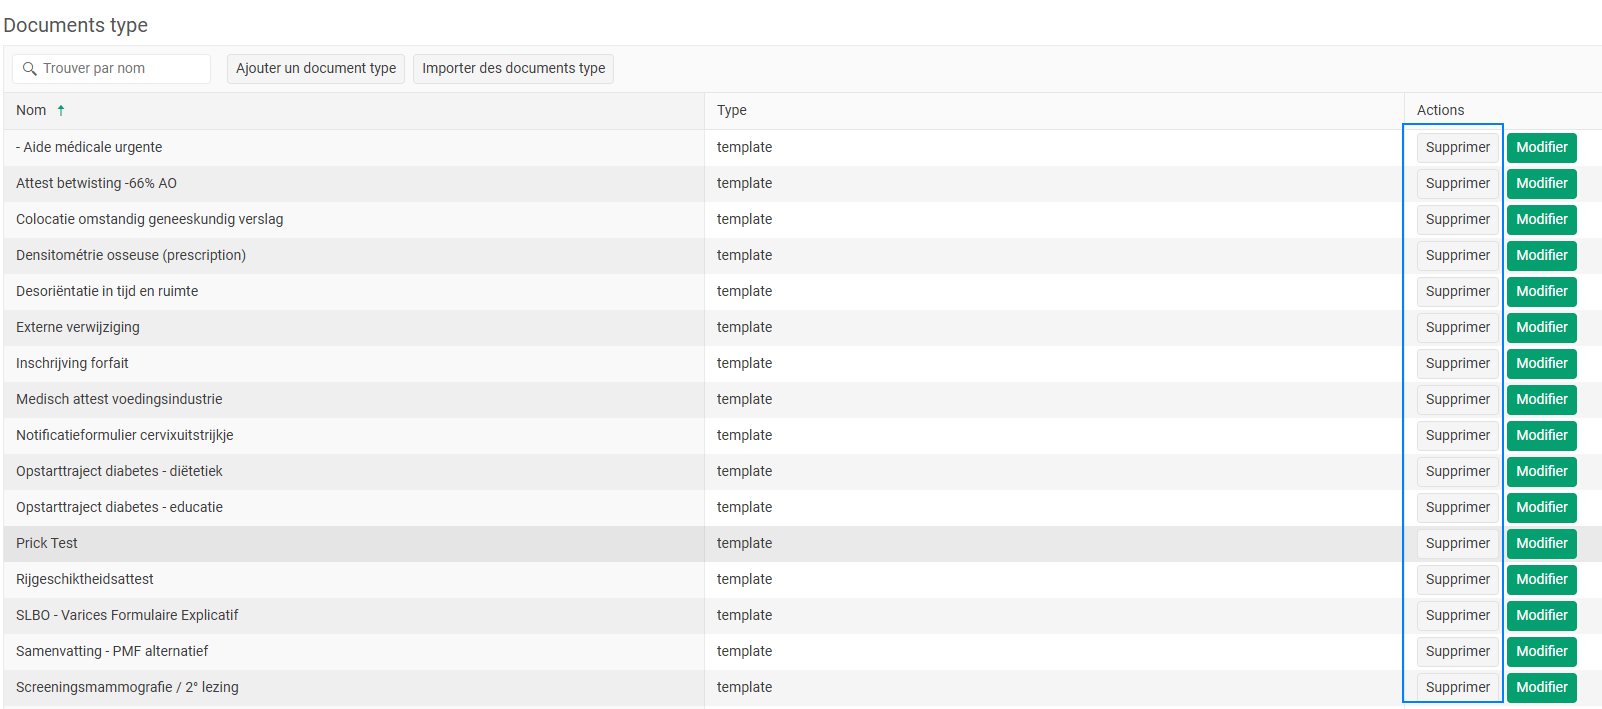The image size is (1602, 709).
Task: Sort by the Type column header
Action: pos(732,111)
